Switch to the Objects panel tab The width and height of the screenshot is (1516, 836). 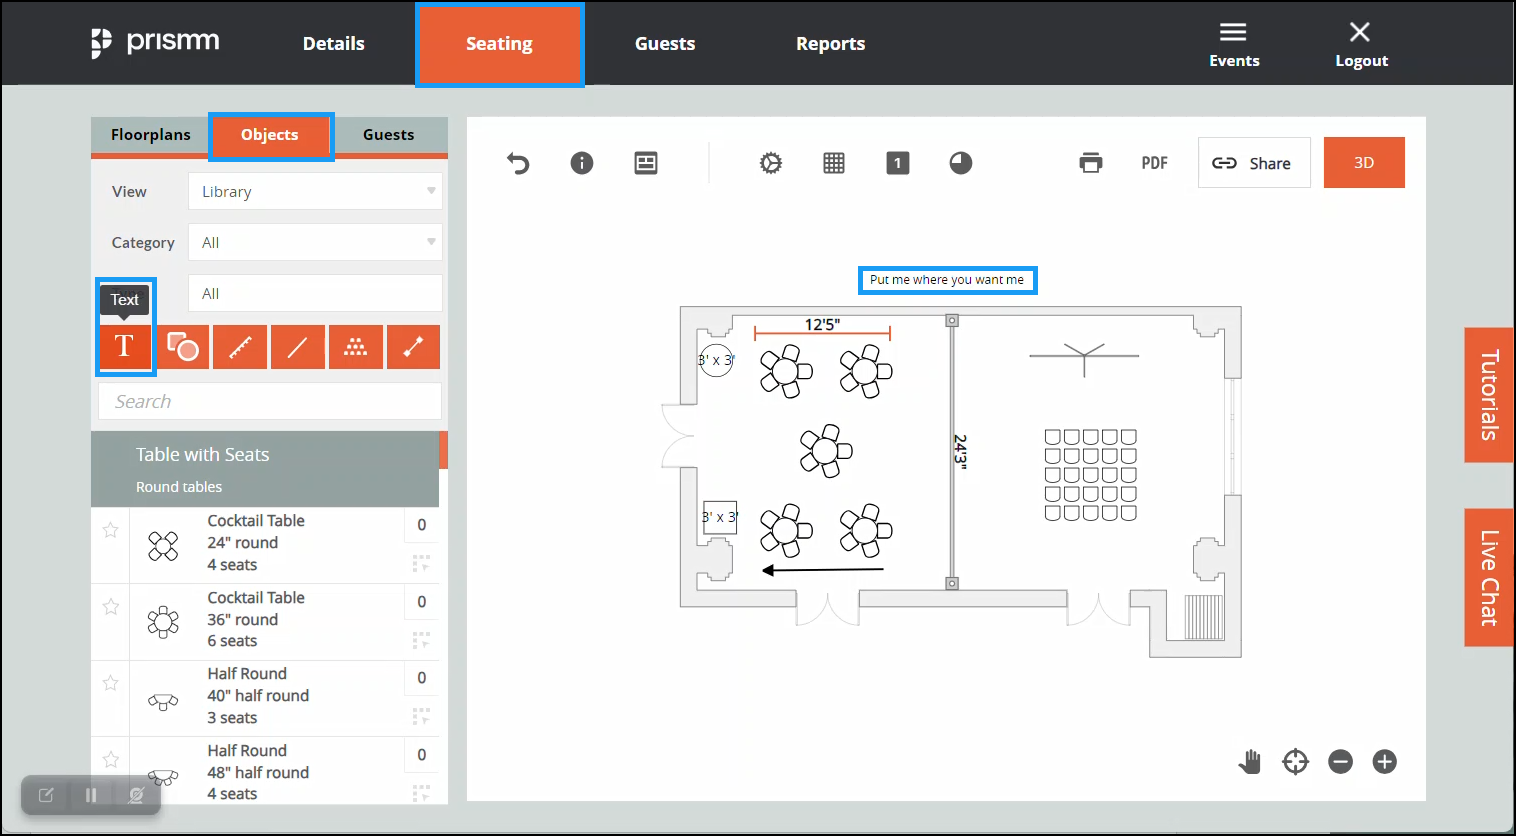[270, 135]
